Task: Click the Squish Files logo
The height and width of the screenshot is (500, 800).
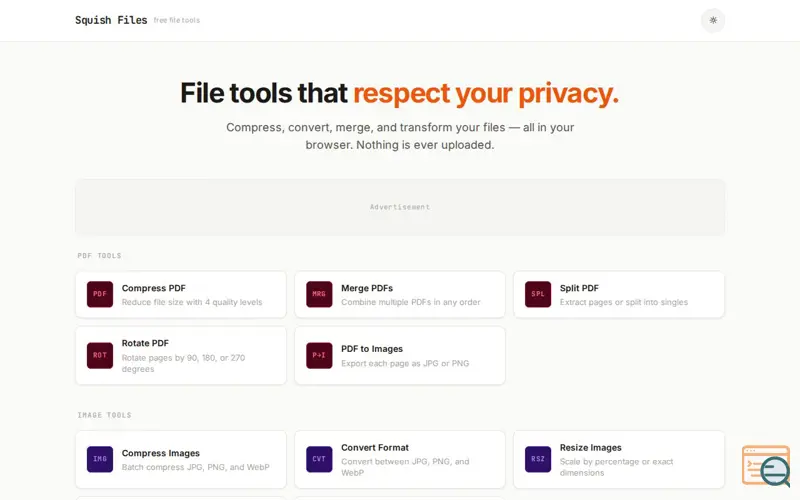Action: point(111,20)
